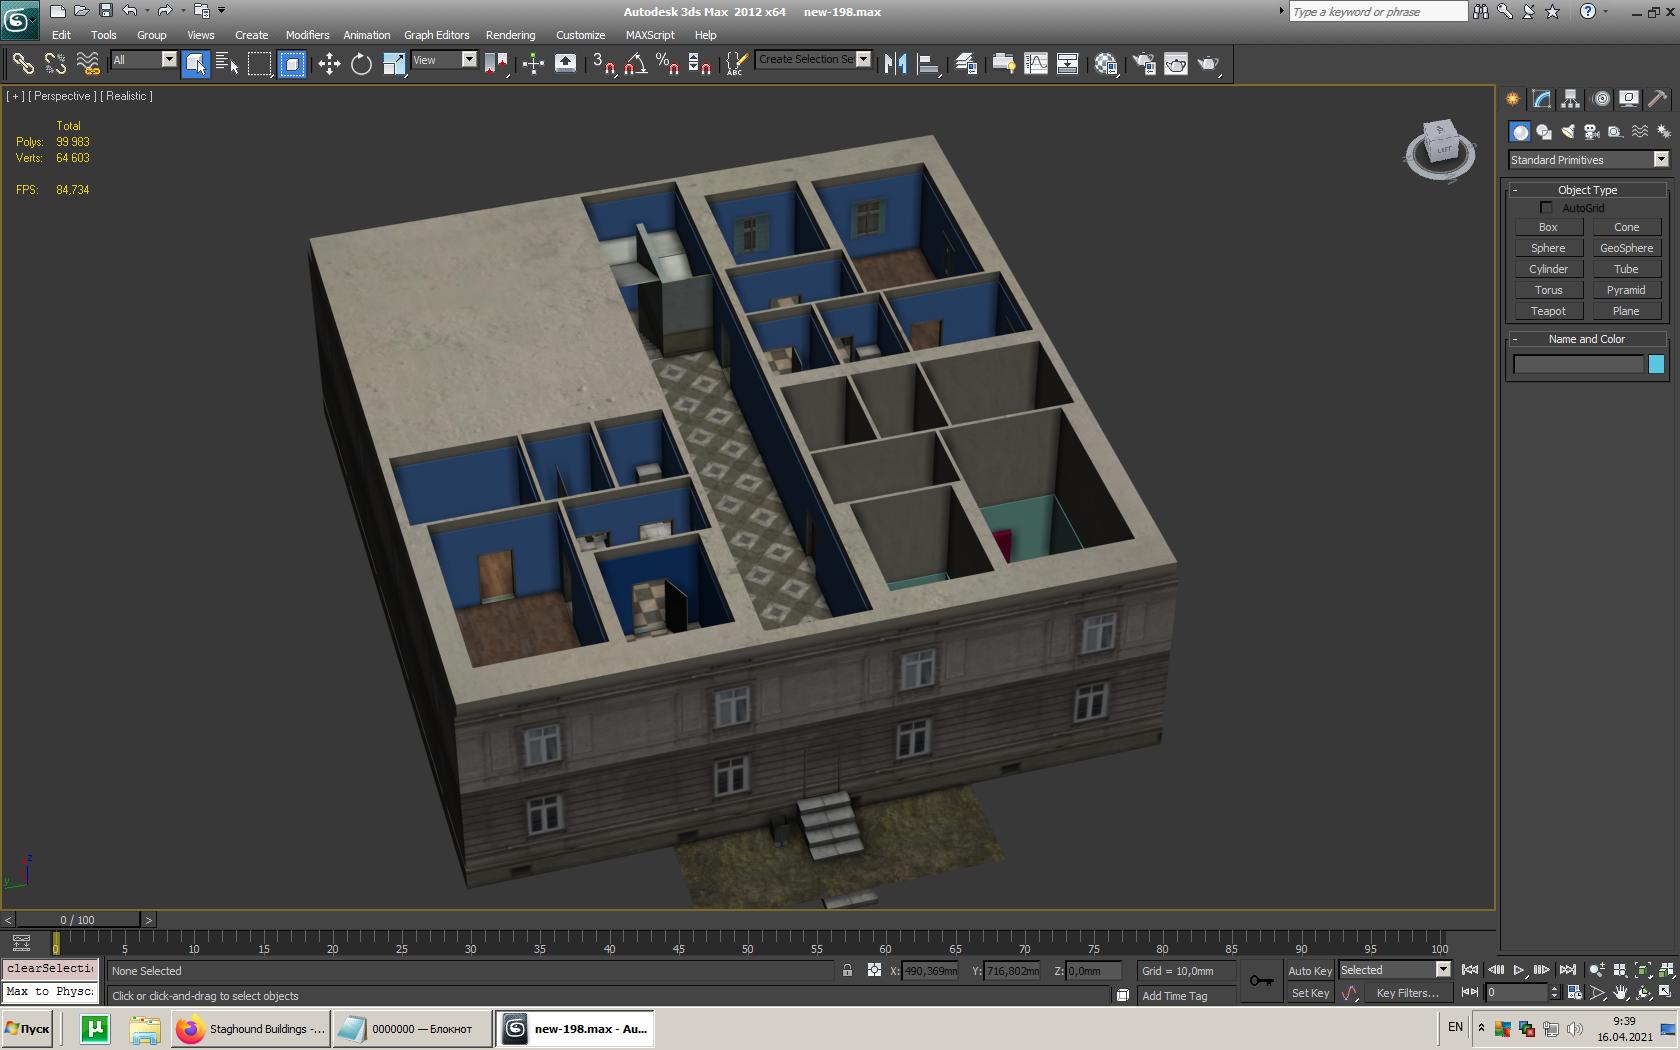Image resolution: width=1680 pixels, height=1050 pixels.
Task: Click Select and Manipulate icon
Action: pyautogui.click(x=533, y=64)
